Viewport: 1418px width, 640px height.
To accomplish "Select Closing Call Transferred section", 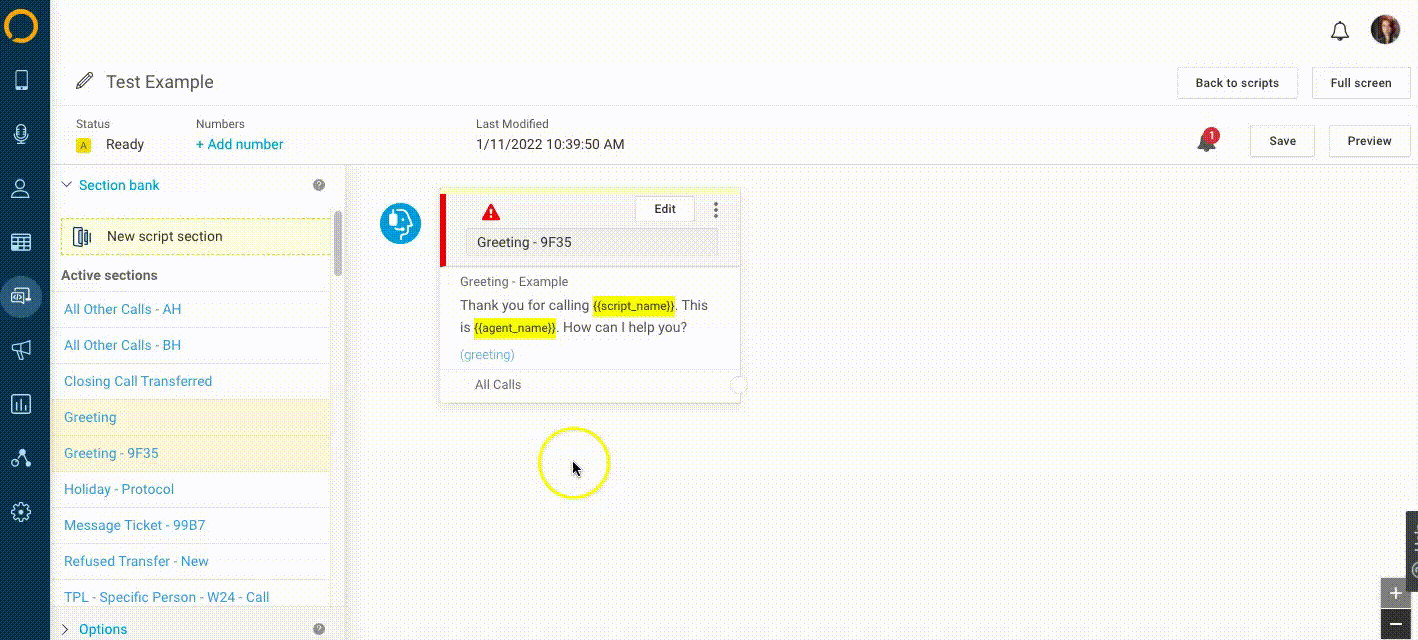I will pyautogui.click(x=138, y=381).
